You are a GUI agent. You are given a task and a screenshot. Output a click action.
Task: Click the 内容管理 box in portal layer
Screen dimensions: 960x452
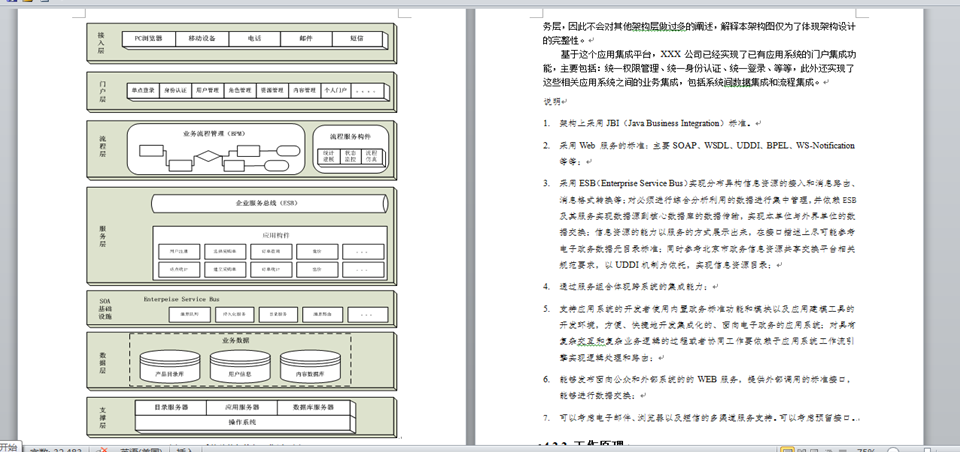pyautogui.click(x=303, y=91)
